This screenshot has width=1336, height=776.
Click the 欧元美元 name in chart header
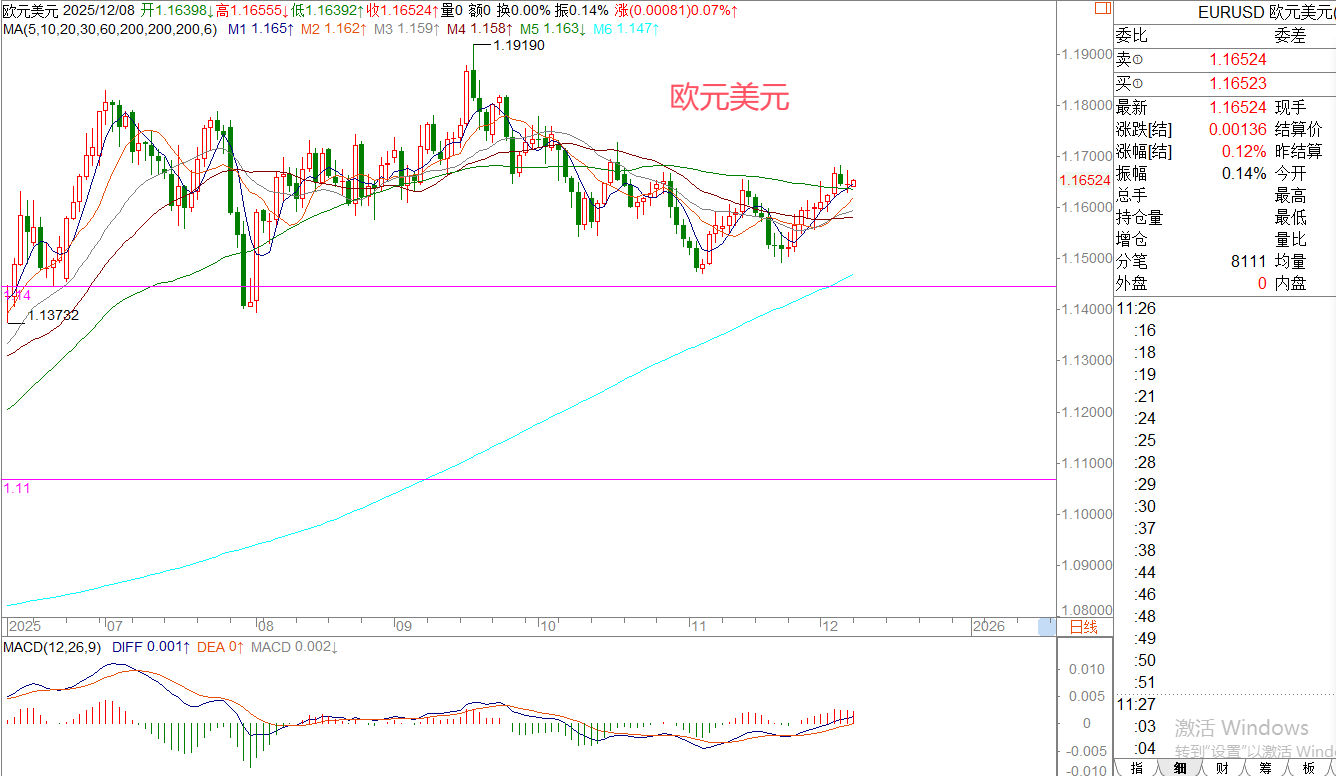click(x=31, y=10)
